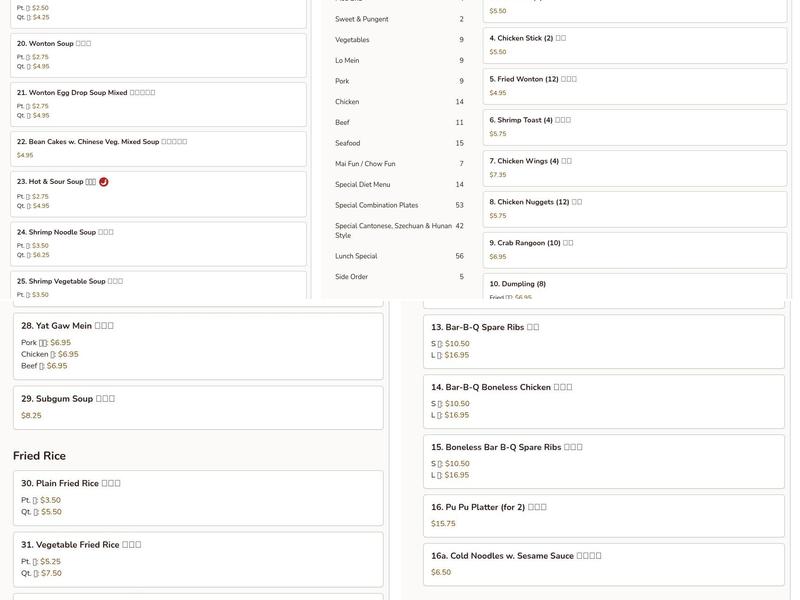Select the 28. Yat Gaw Mein item
Viewport: 800px width, 600px height.
197,345
